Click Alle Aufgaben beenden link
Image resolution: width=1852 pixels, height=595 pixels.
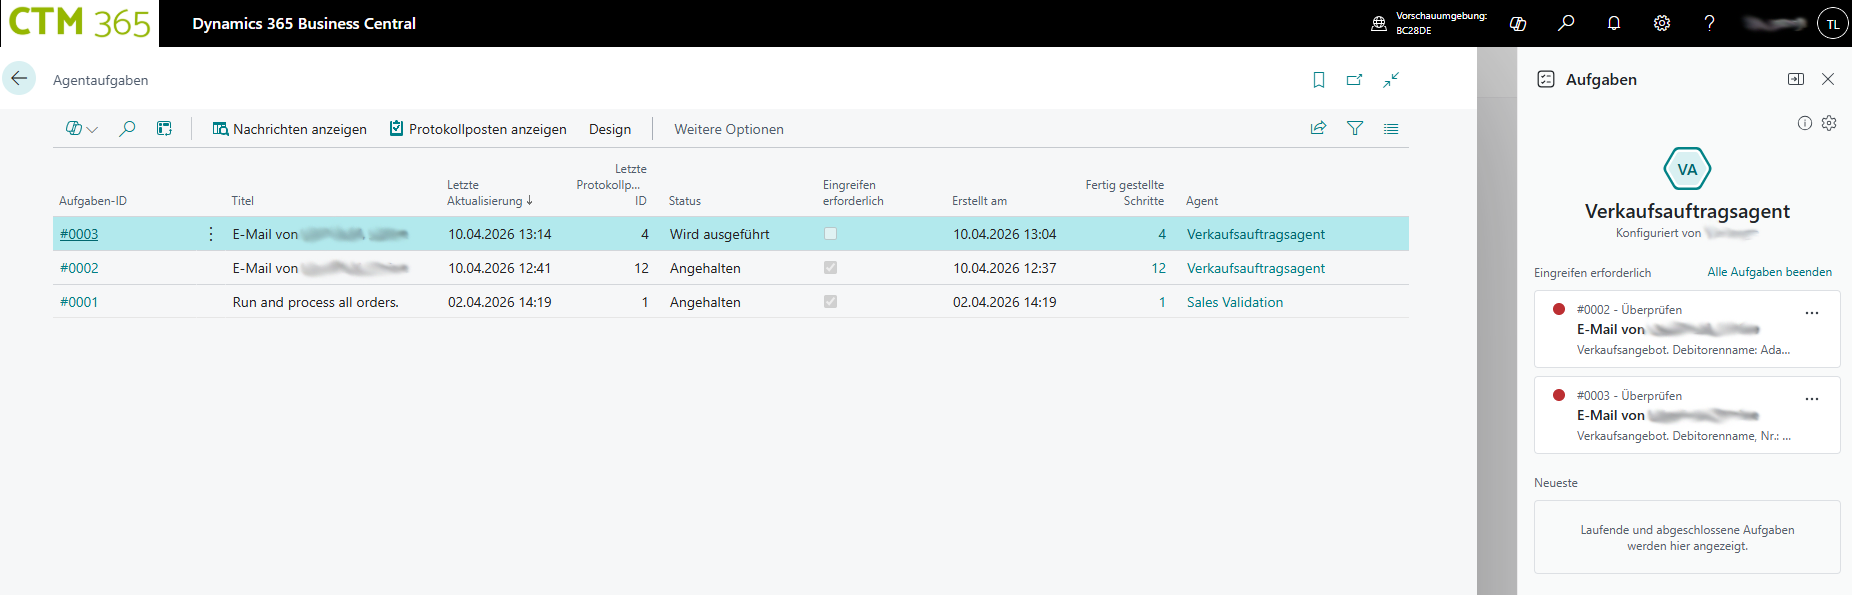(x=1769, y=272)
